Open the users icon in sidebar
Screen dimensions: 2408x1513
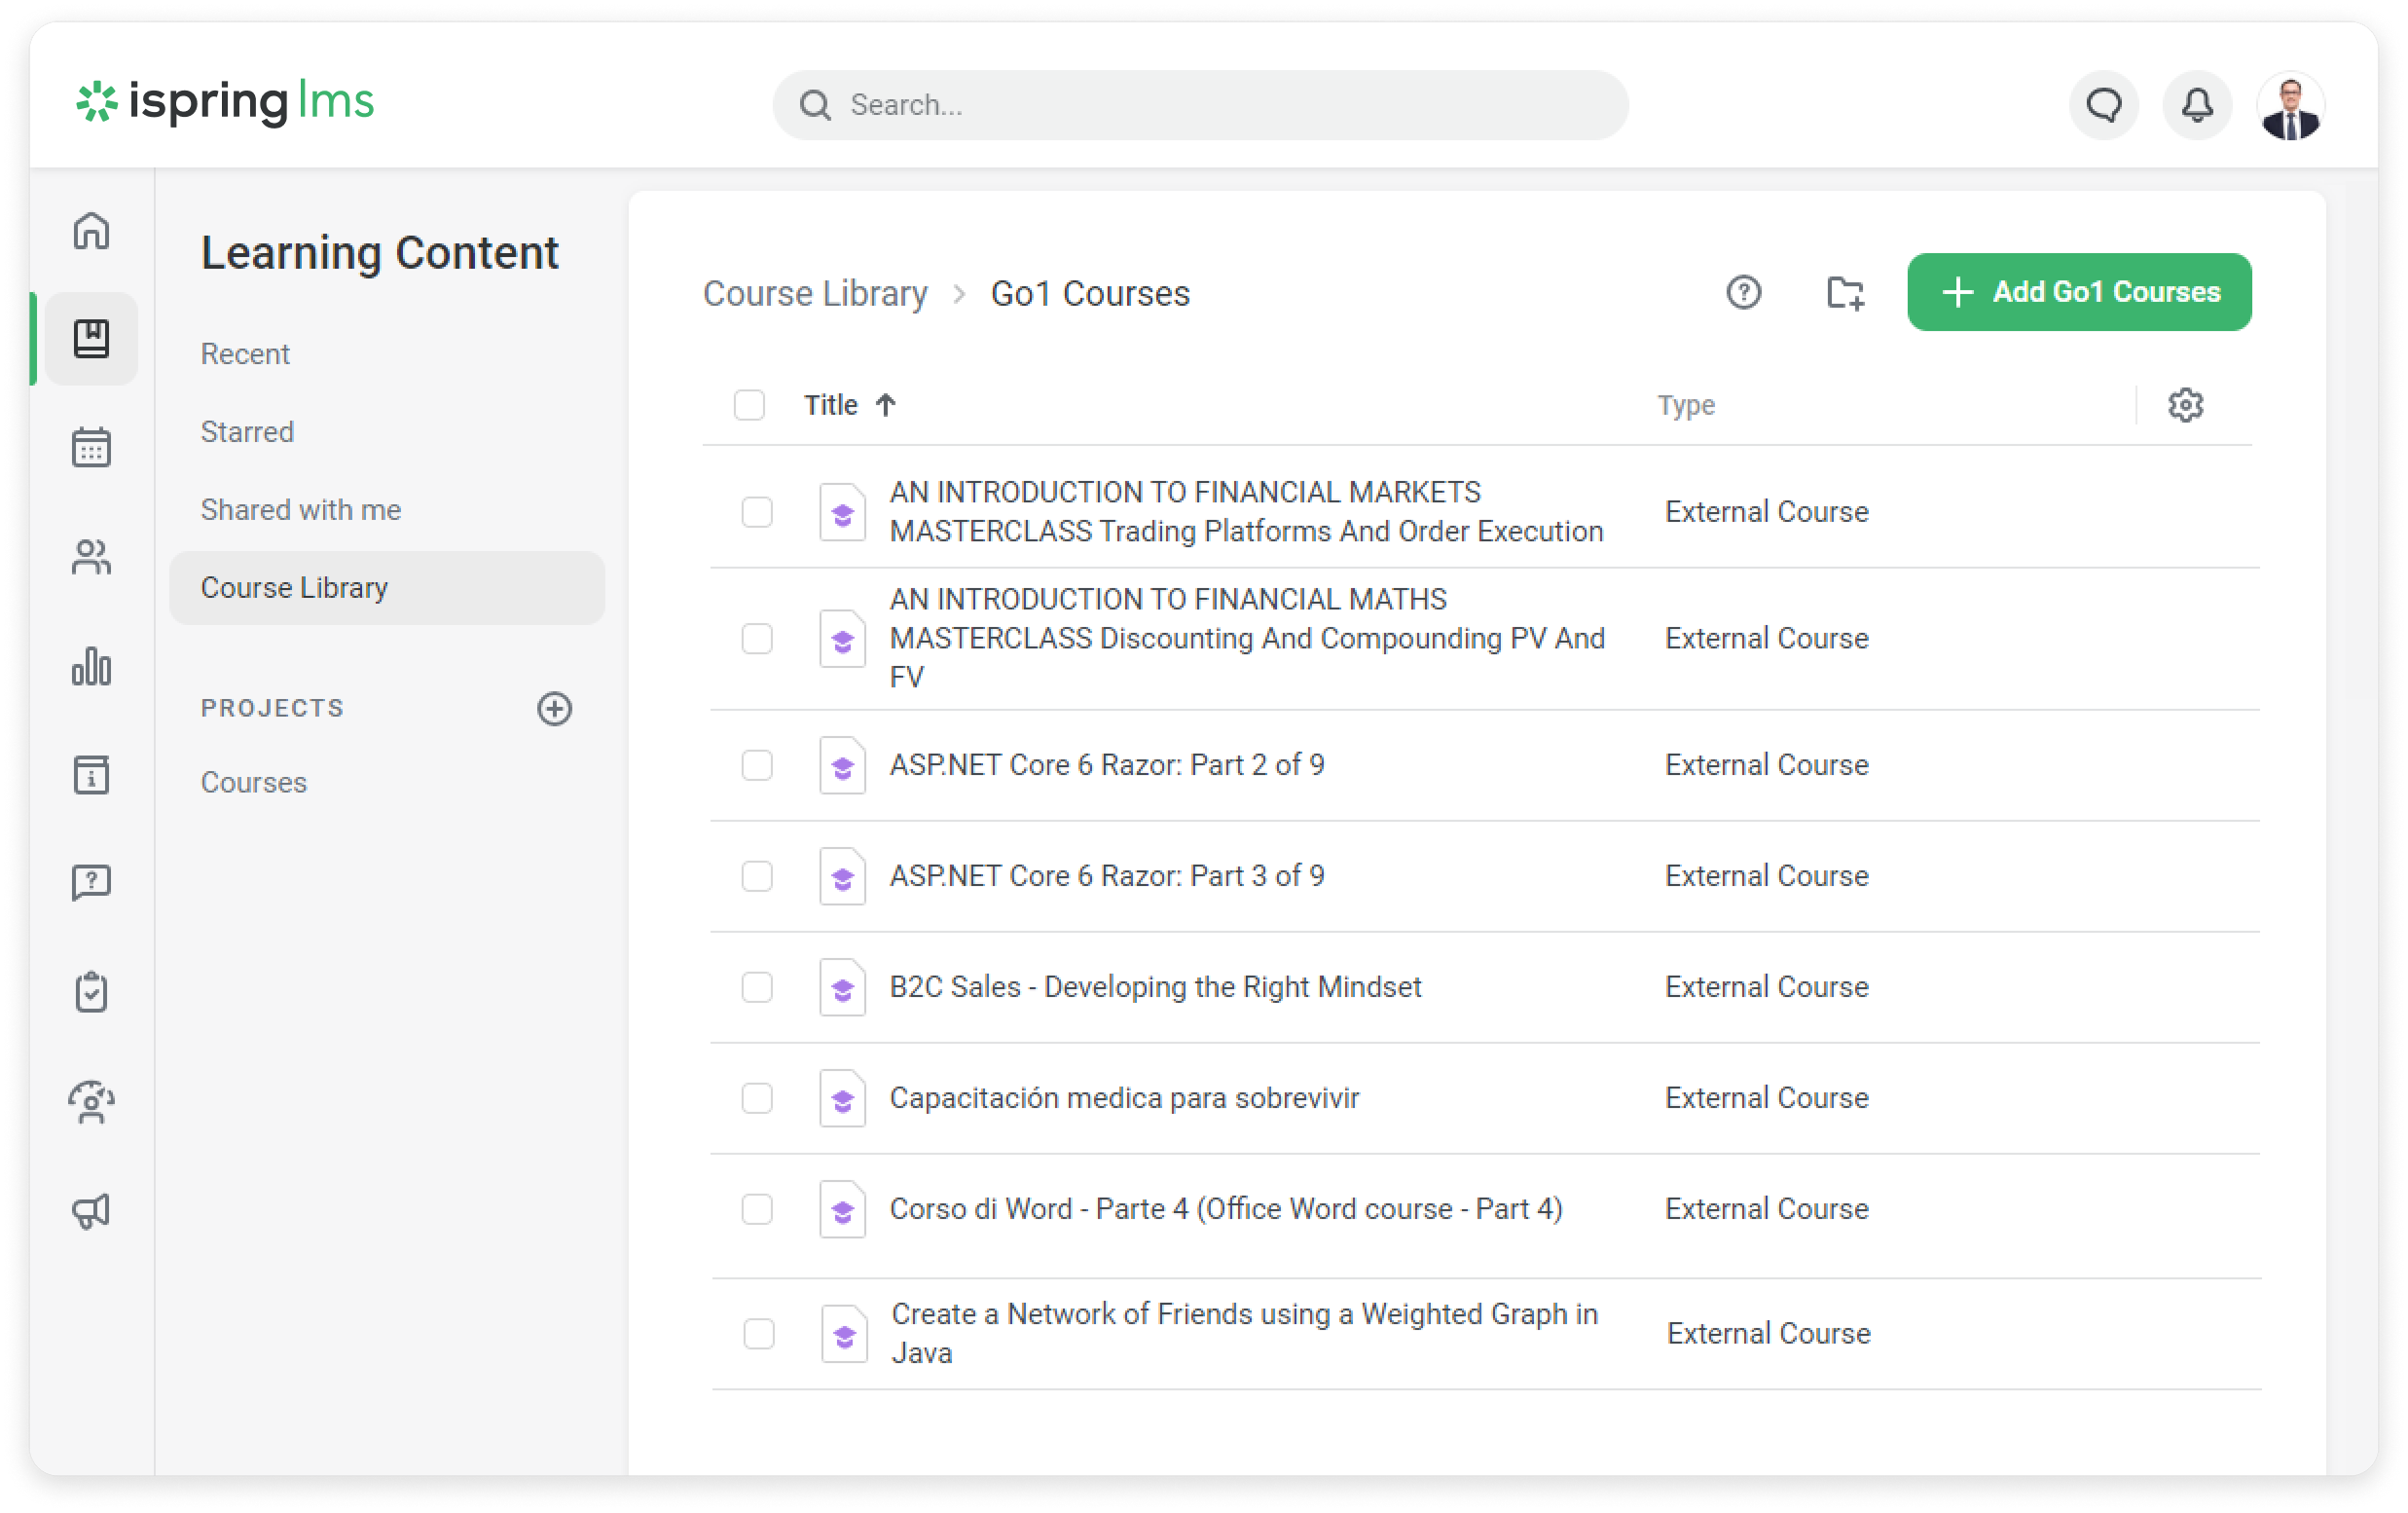(91, 557)
